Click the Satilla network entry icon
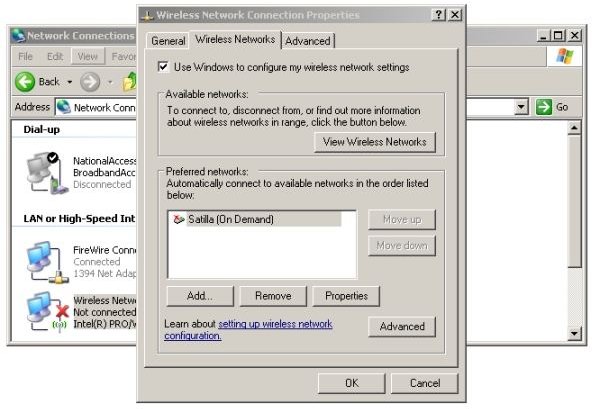Screen dimensions: 592x409 pos(178,219)
